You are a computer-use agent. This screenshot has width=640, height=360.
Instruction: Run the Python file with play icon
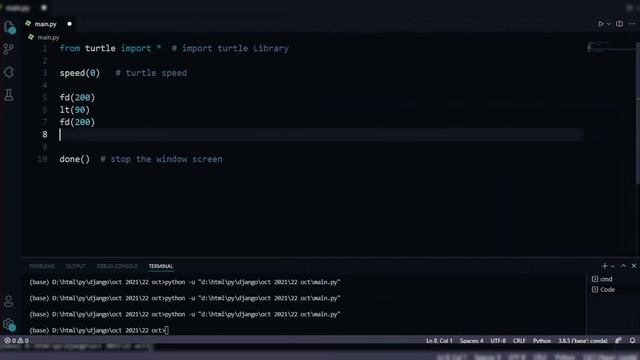600,24
